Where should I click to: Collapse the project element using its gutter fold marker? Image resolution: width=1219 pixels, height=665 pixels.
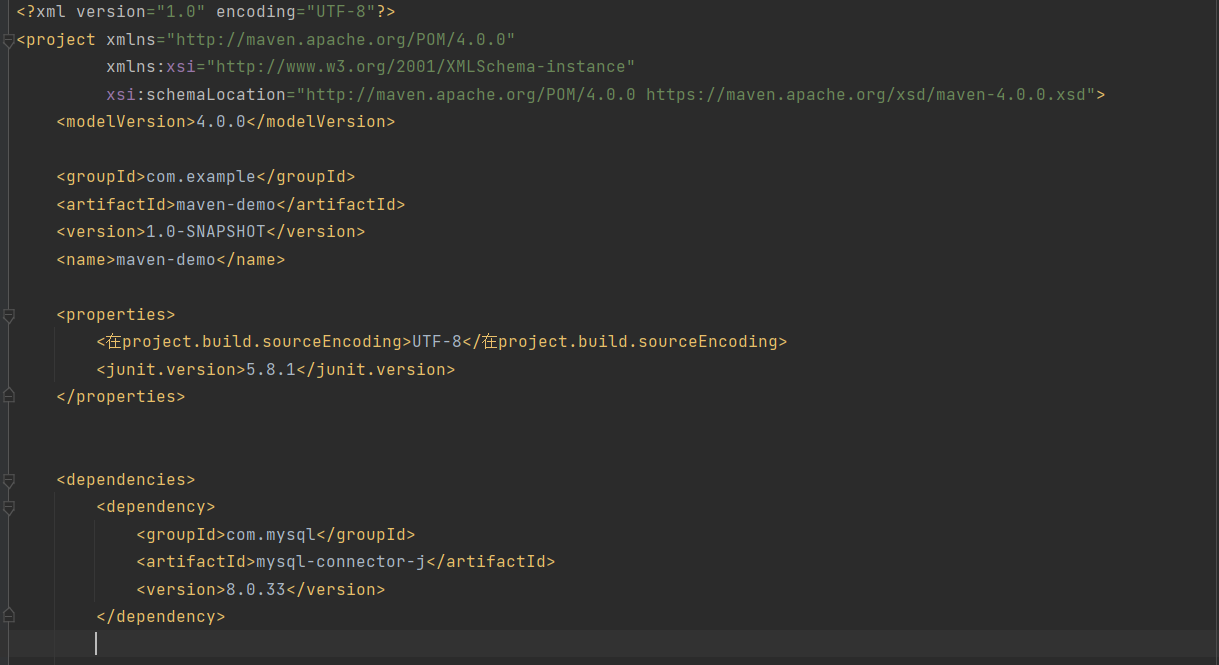[9, 40]
